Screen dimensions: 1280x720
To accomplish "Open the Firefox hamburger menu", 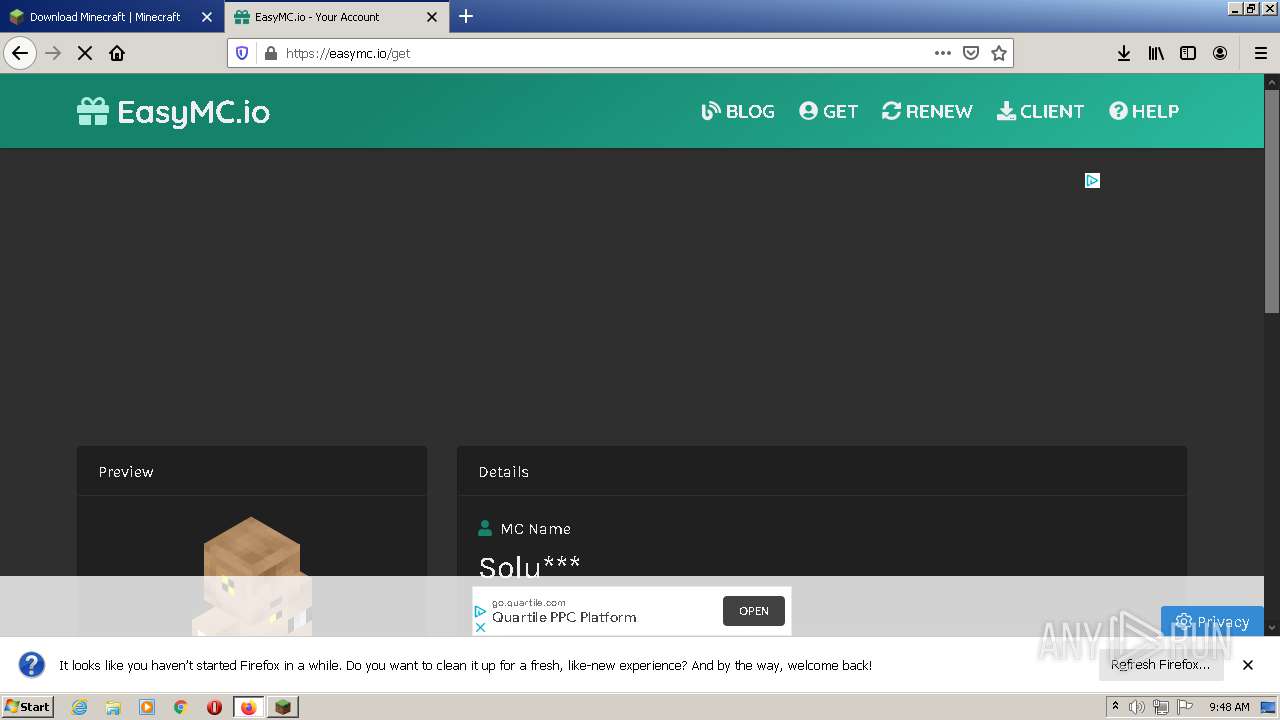I will pyautogui.click(x=1260, y=53).
